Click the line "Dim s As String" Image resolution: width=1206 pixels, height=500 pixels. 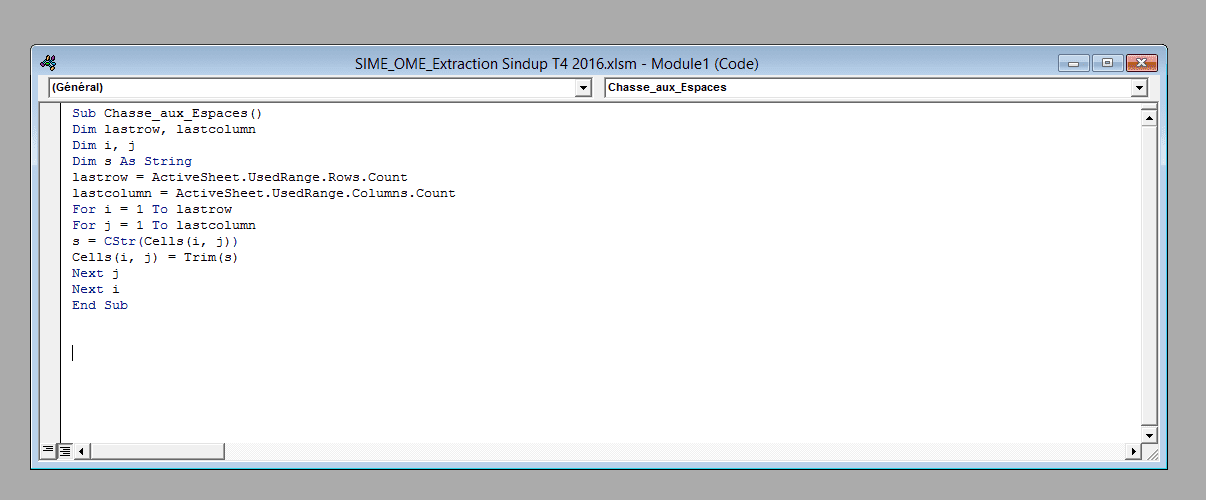tap(132, 161)
